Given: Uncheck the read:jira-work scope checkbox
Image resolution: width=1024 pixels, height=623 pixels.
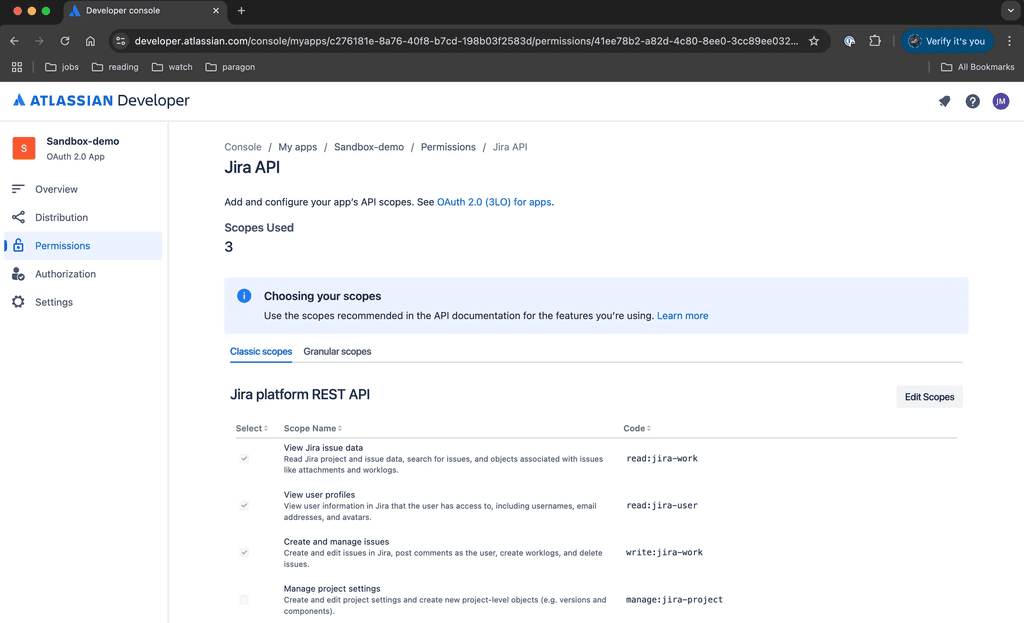Looking at the screenshot, I should (x=244, y=458).
